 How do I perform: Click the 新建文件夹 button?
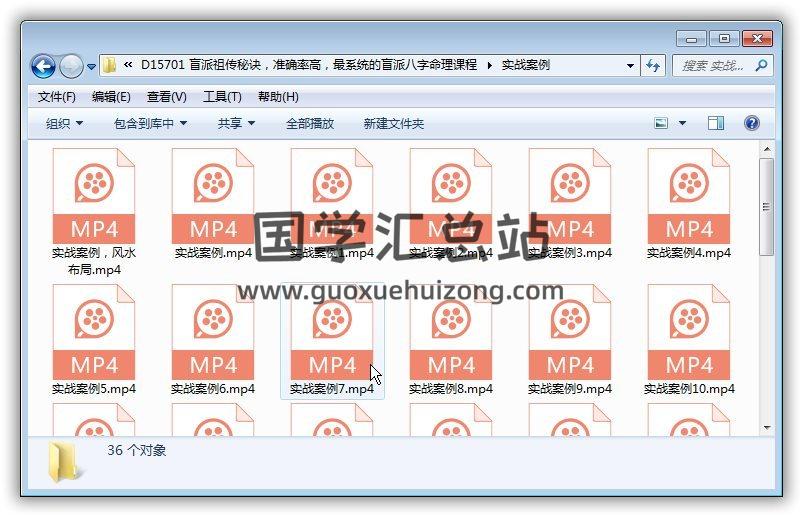(x=394, y=123)
